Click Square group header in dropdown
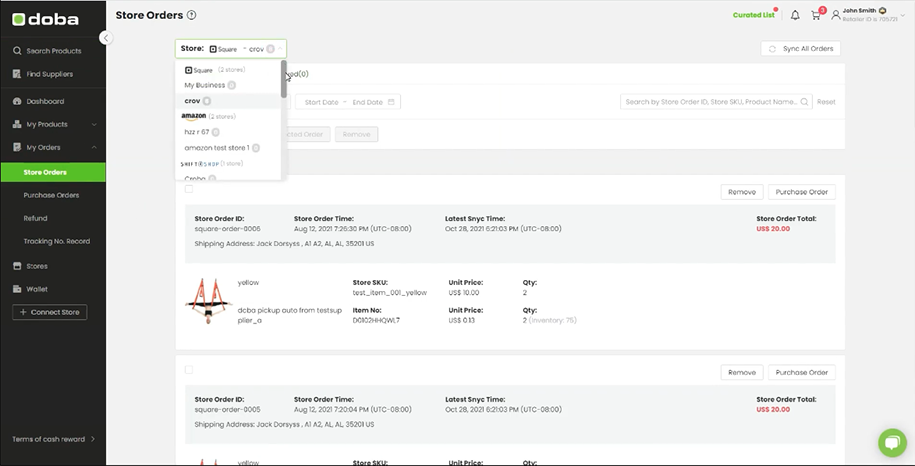Viewport: 915px width, 466px height. click(215, 70)
